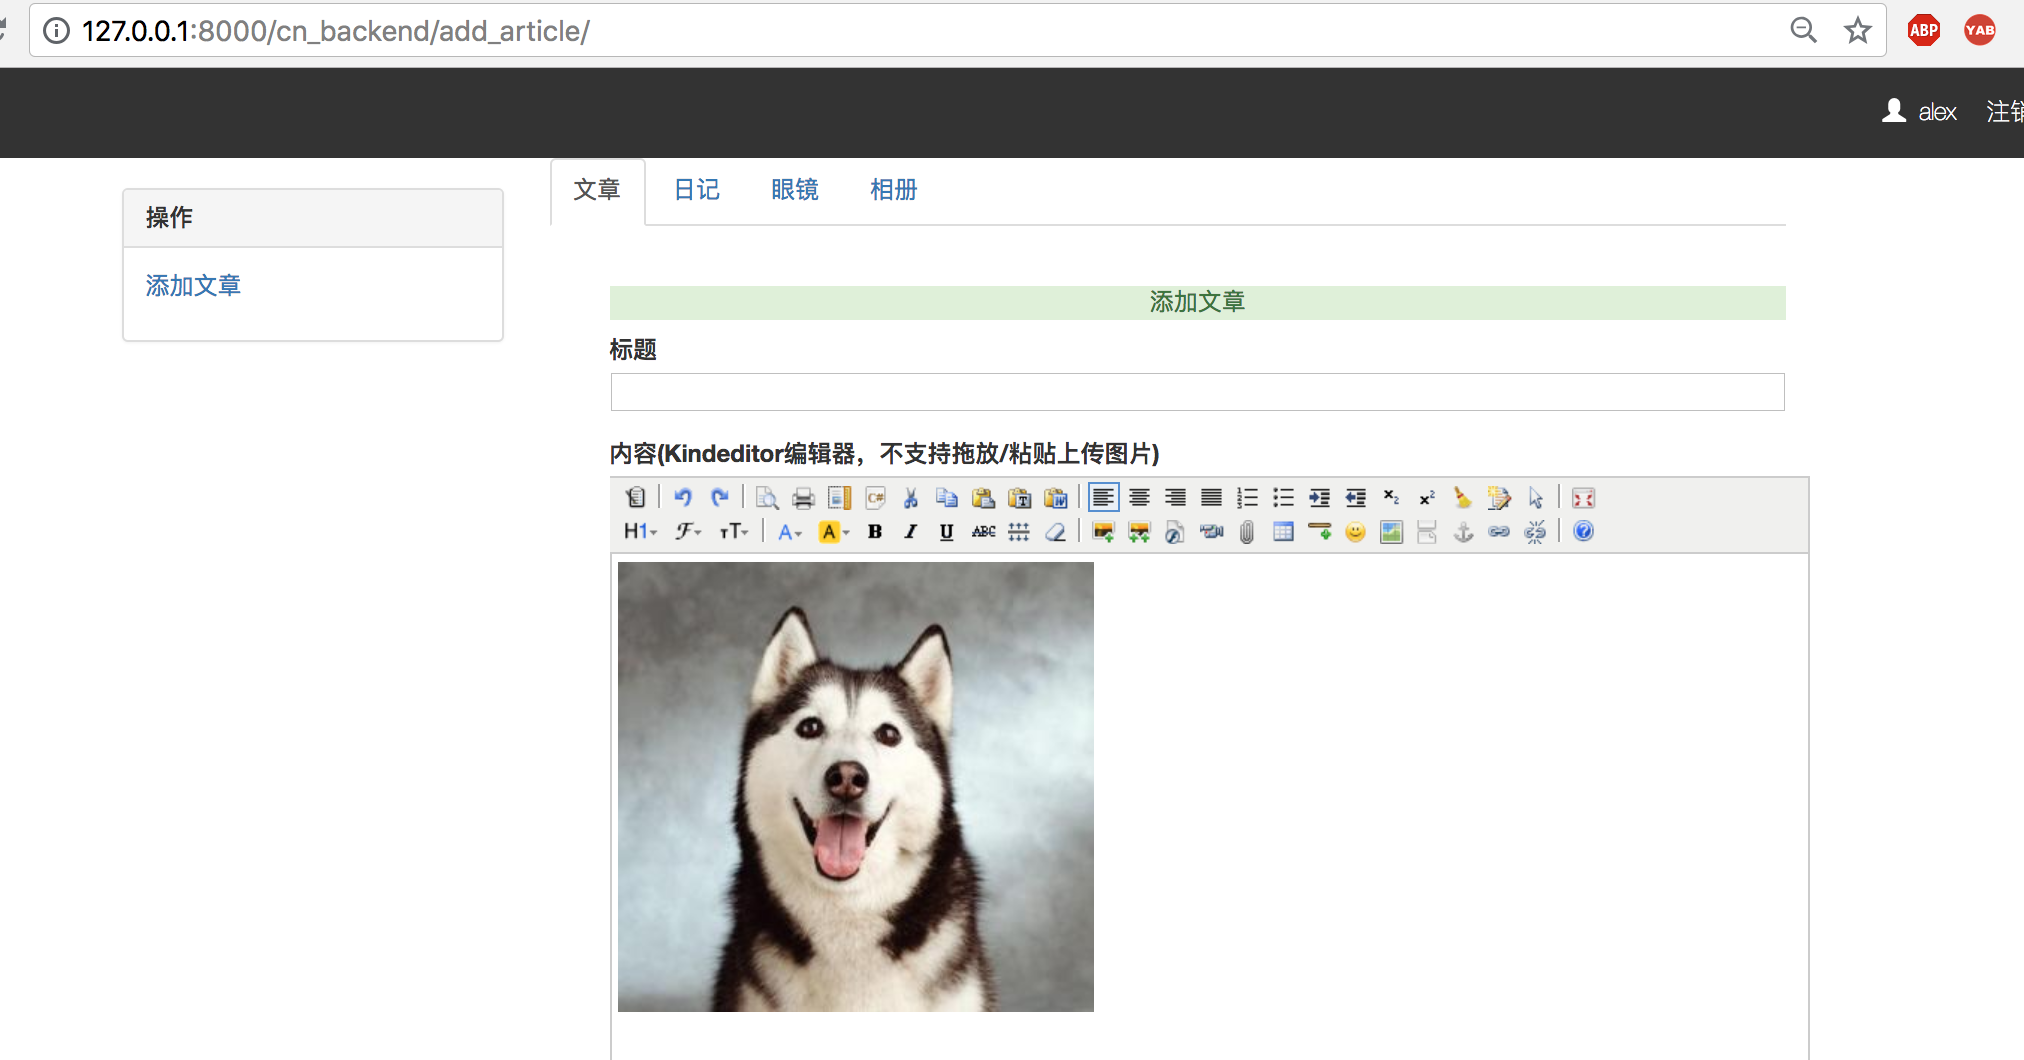Open the font family dropdown
This screenshot has height=1060, width=2024.
pyautogui.click(x=688, y=531)
